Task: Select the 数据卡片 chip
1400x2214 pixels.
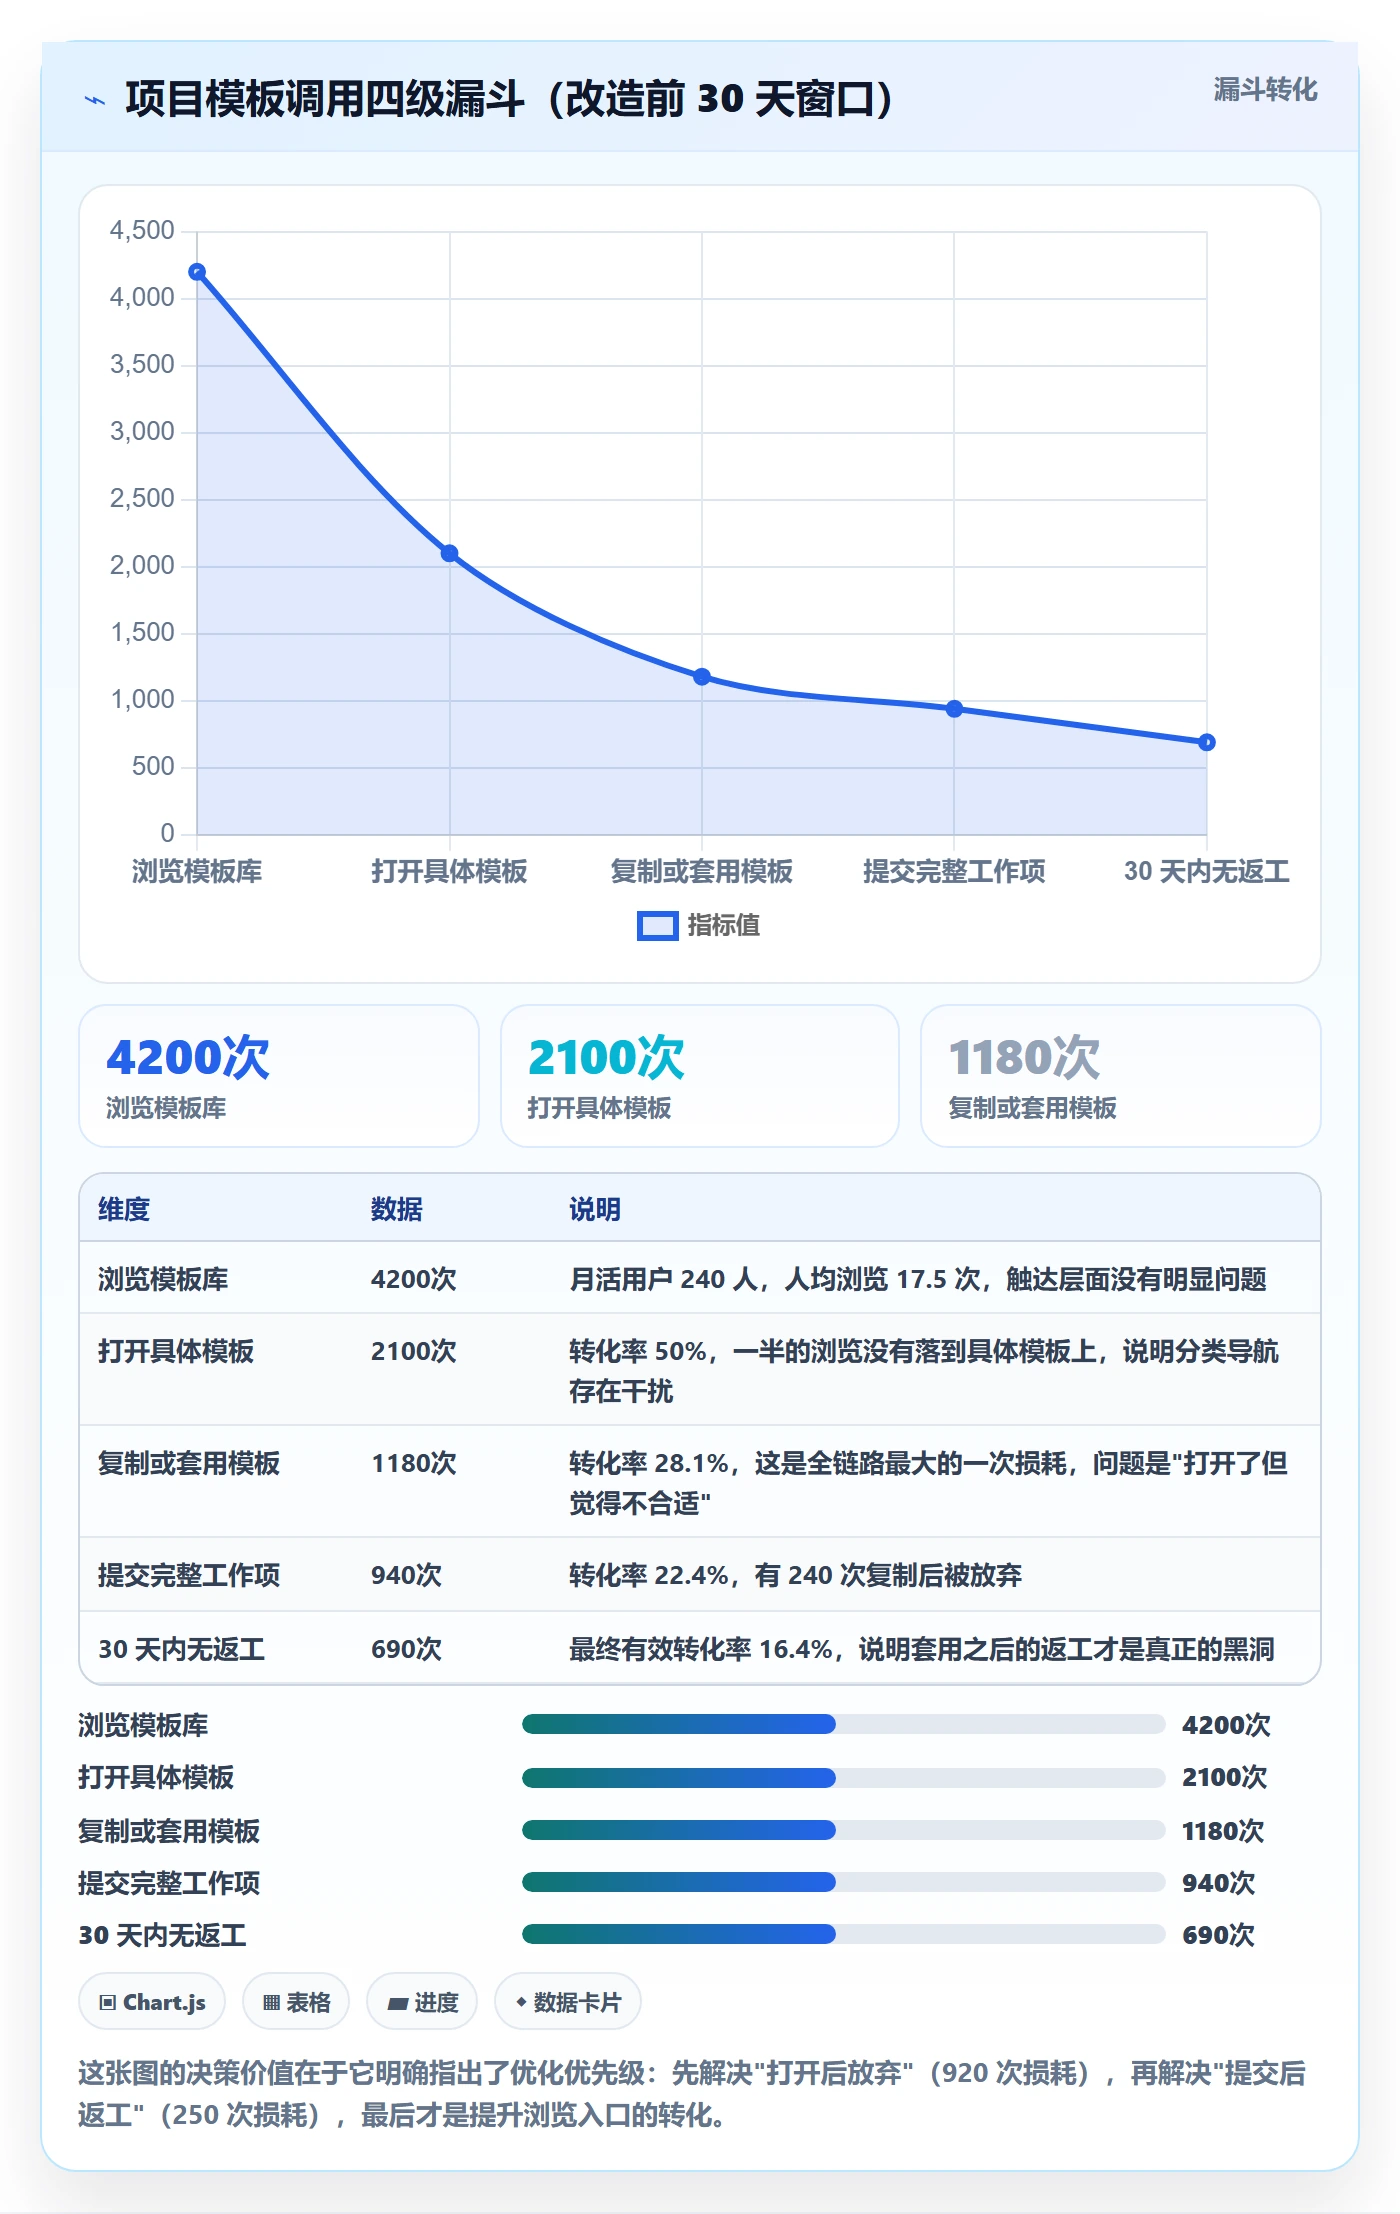Action: [x=568, y=2002]
